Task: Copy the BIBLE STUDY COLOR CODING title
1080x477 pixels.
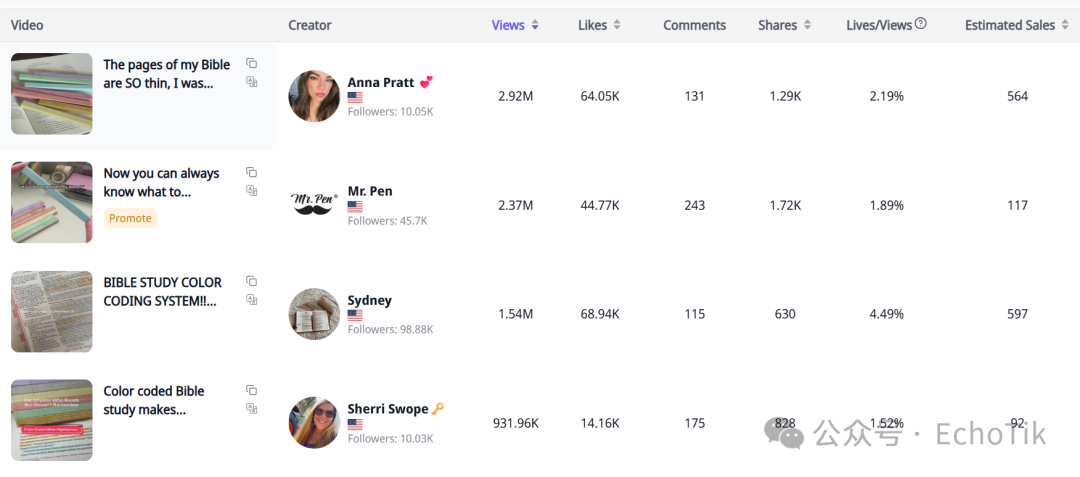Action: tap(251, 281)
